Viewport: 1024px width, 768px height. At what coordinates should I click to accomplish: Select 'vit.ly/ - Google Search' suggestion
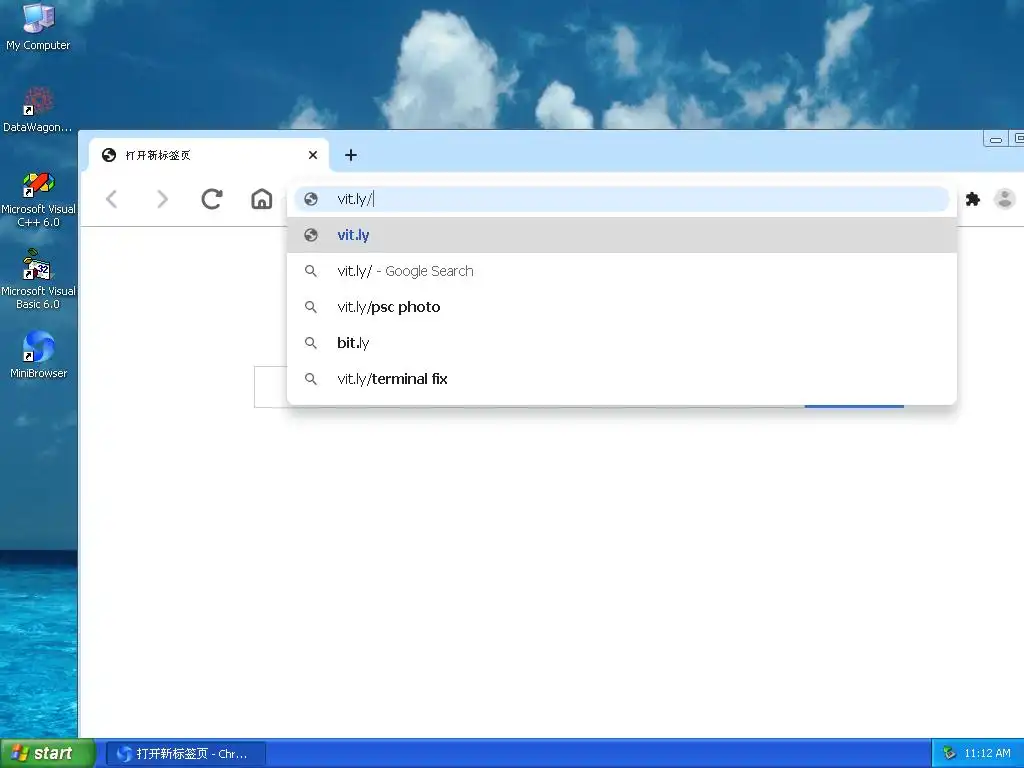[622, 271]
